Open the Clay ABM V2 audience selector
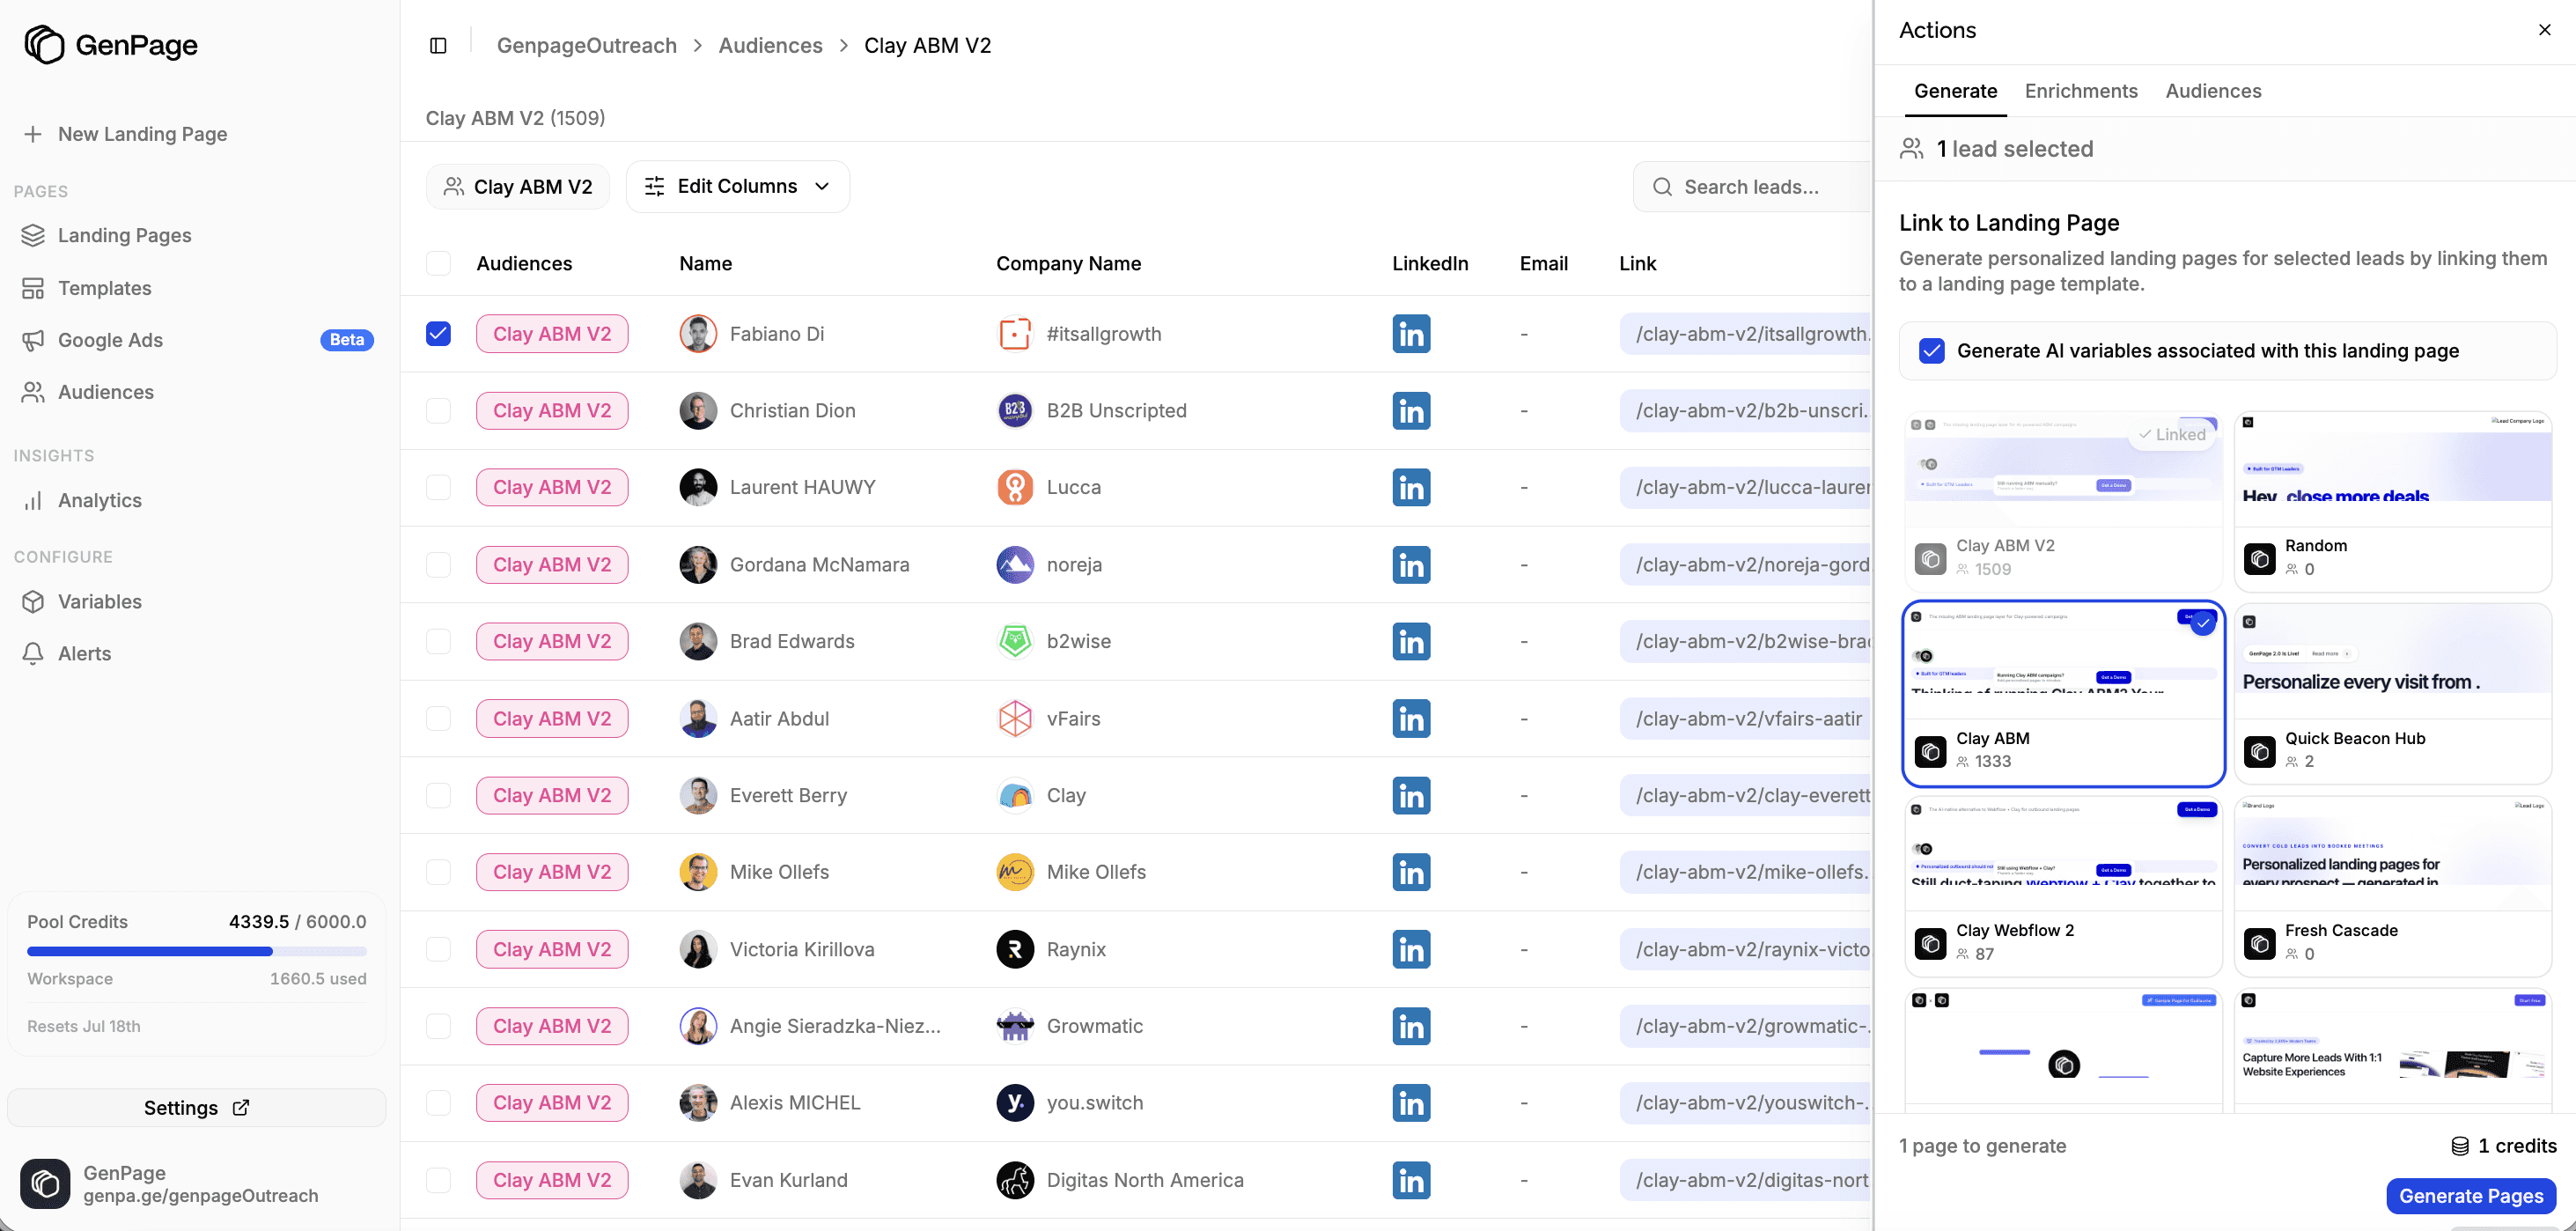The image size is (2576, 1231). [518, 187]
